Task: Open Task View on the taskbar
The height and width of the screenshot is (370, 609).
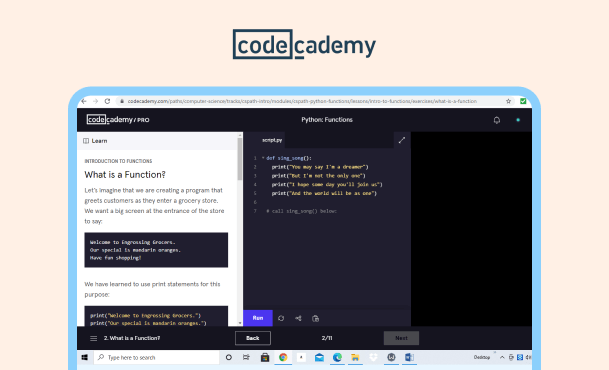Action: pyautogui.click(x=246, y=357)
